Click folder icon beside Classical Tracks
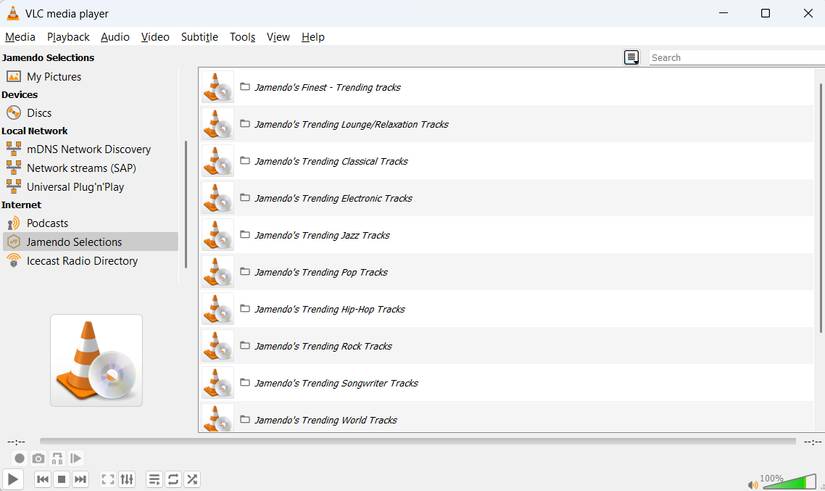 click(245, 161)
